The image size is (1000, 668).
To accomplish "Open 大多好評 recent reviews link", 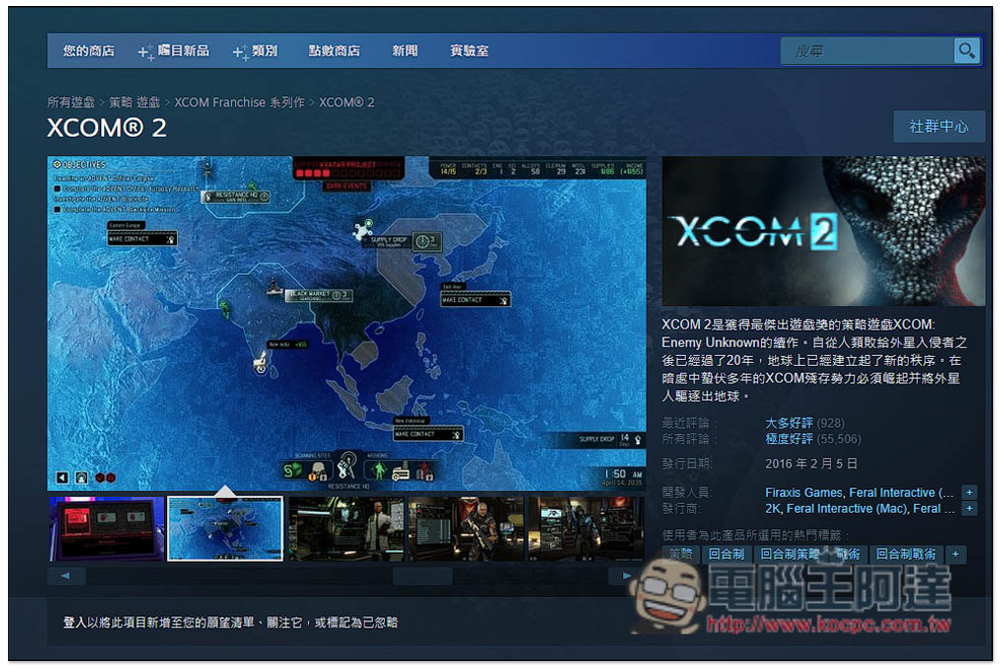I will point(789,423).
